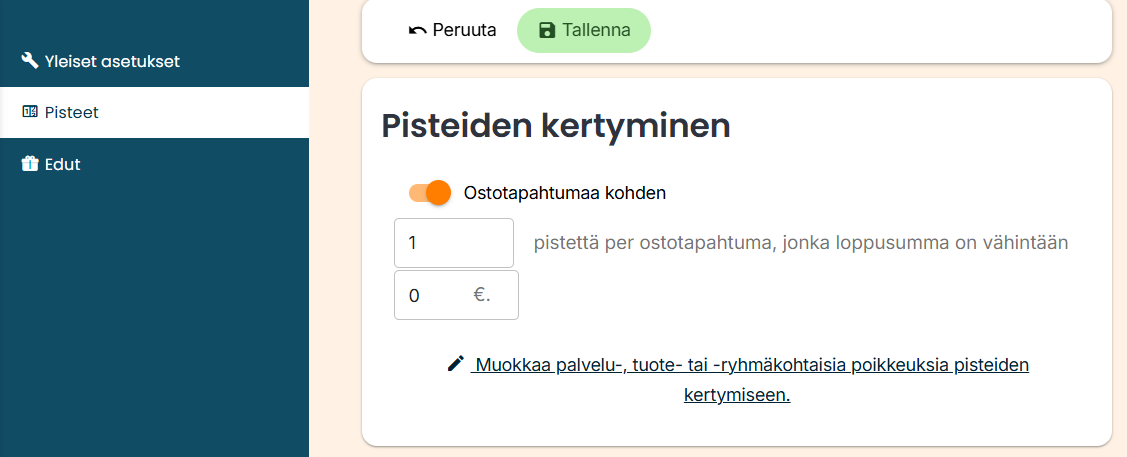Viewport: 1127px width, 457px height.
Task: Click the floppy disk icon in Tallenna
Action: pyautogui.click(x=547, y=30)
